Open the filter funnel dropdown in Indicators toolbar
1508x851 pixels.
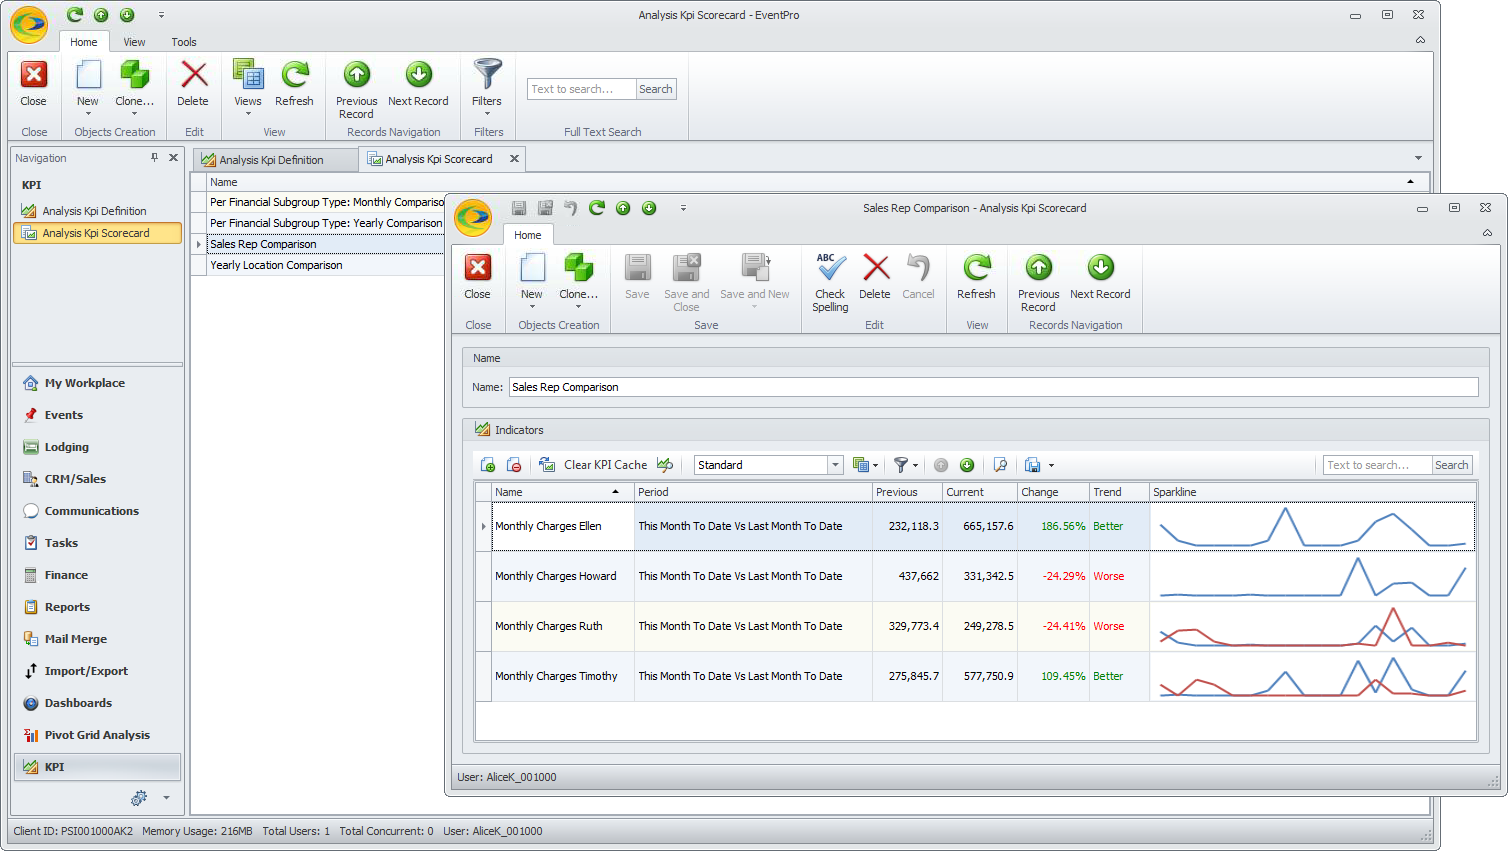tap(906, 465)
